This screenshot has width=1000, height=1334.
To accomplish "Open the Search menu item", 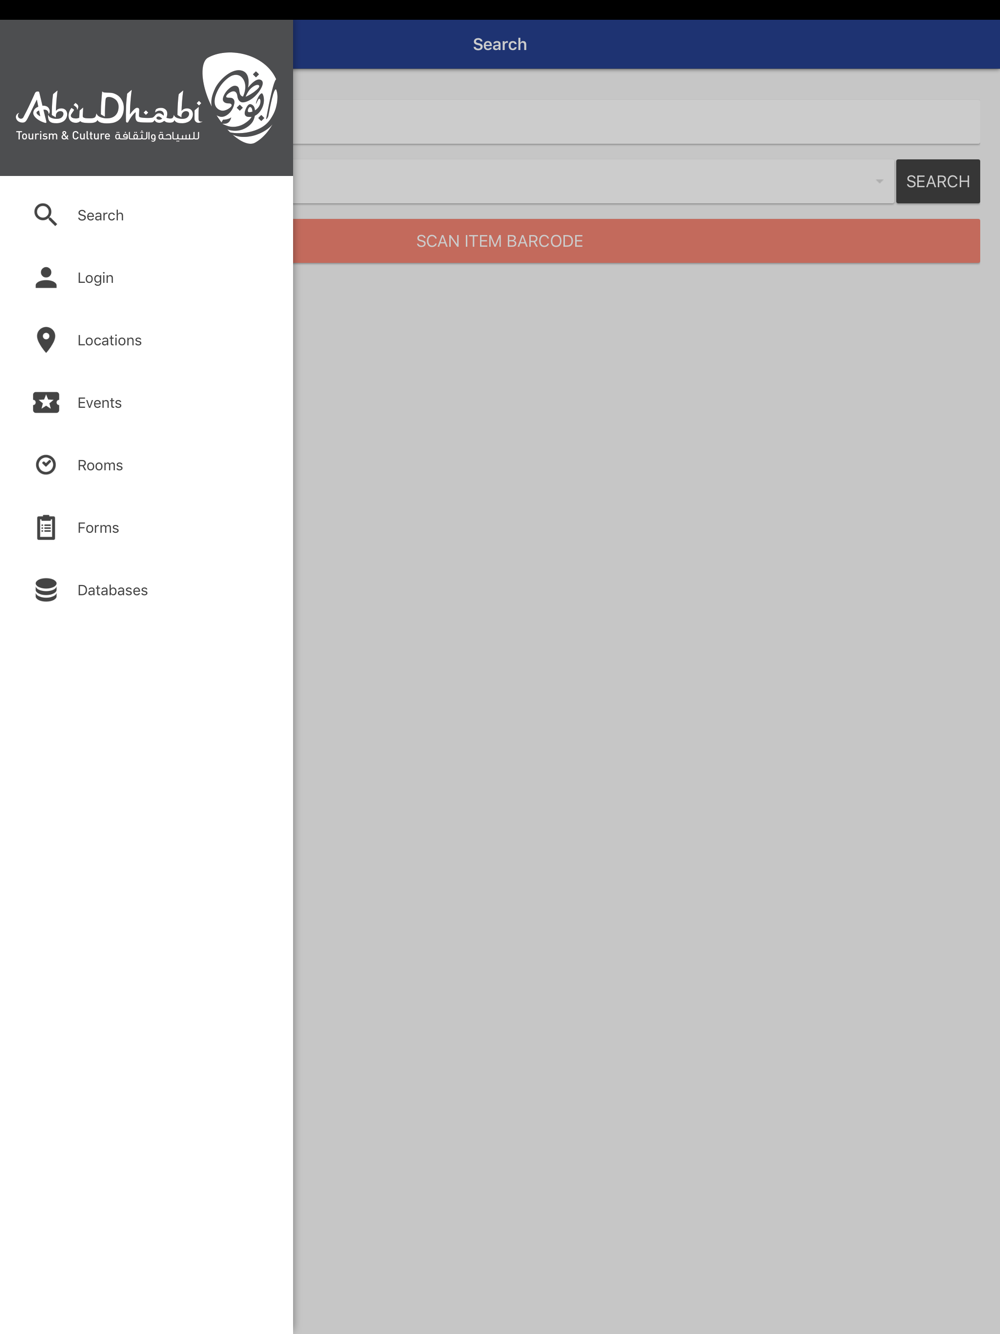I will [147, 215].
